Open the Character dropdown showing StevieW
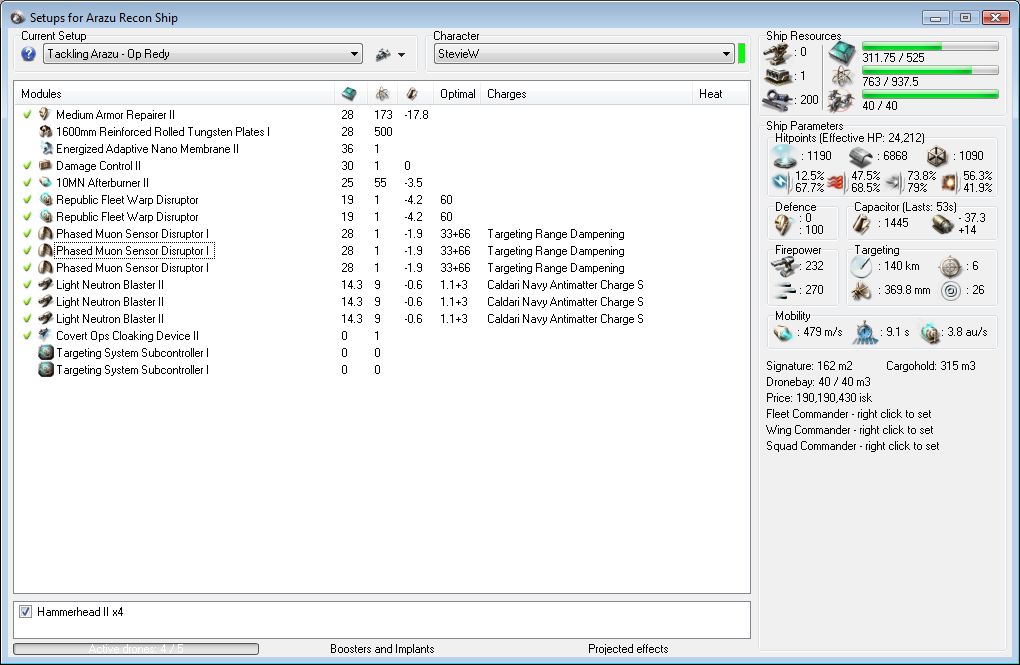The width and height of the screenshot is (1020, 665). tap(584, 54)
